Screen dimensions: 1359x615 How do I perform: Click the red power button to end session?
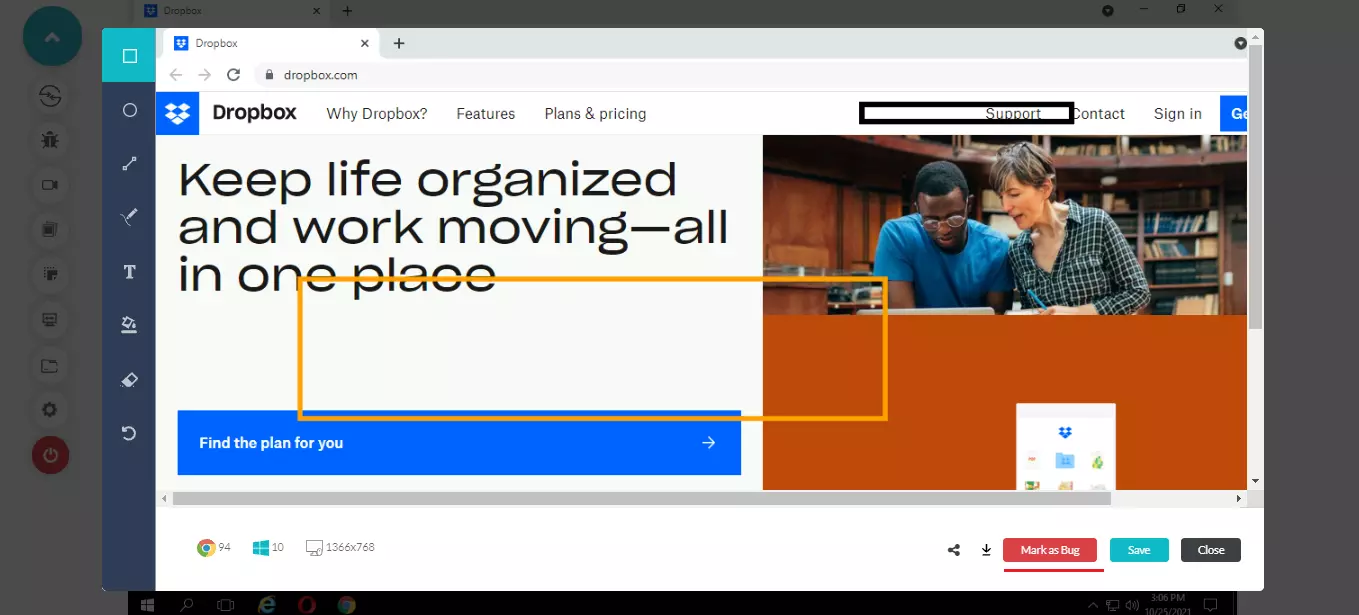pos(50,456)
